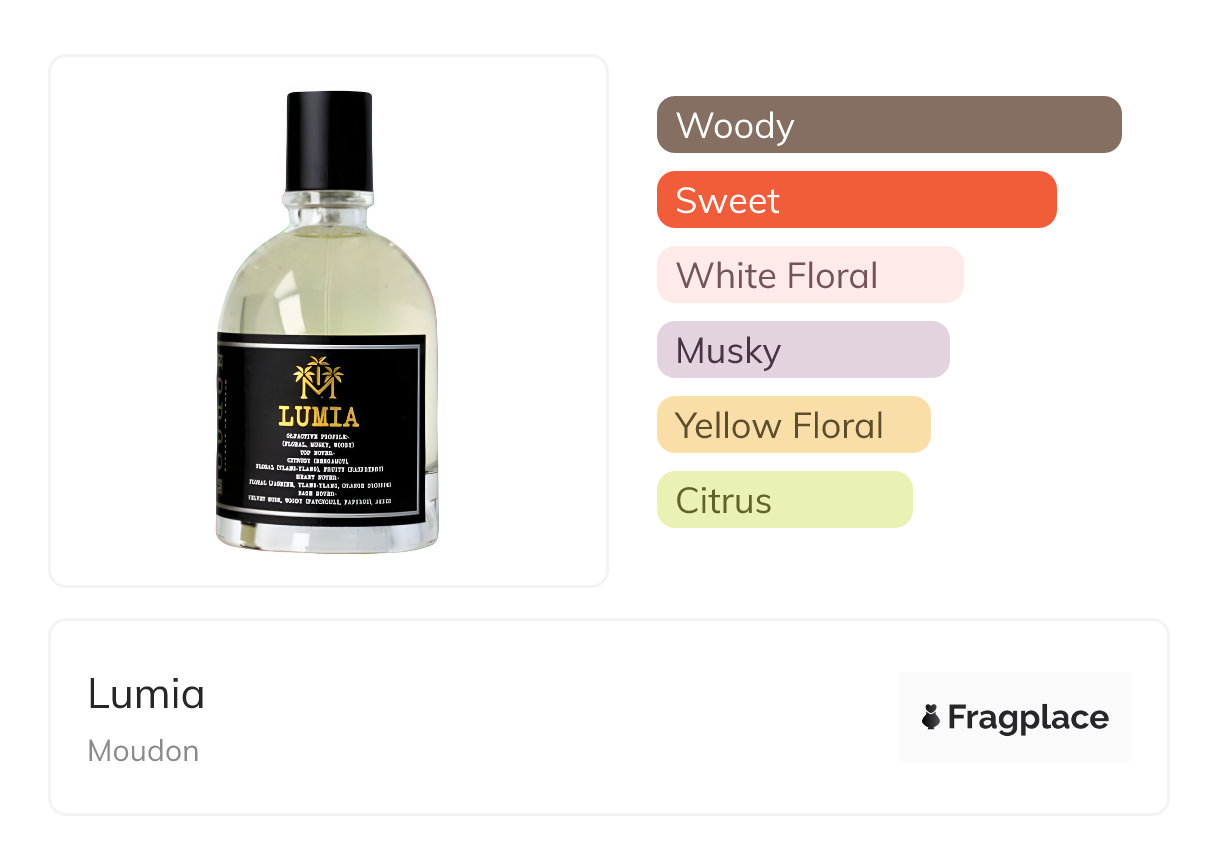Click the gold LUMIA lettering on bottle label
The image size is (1218, 864).
318,416
